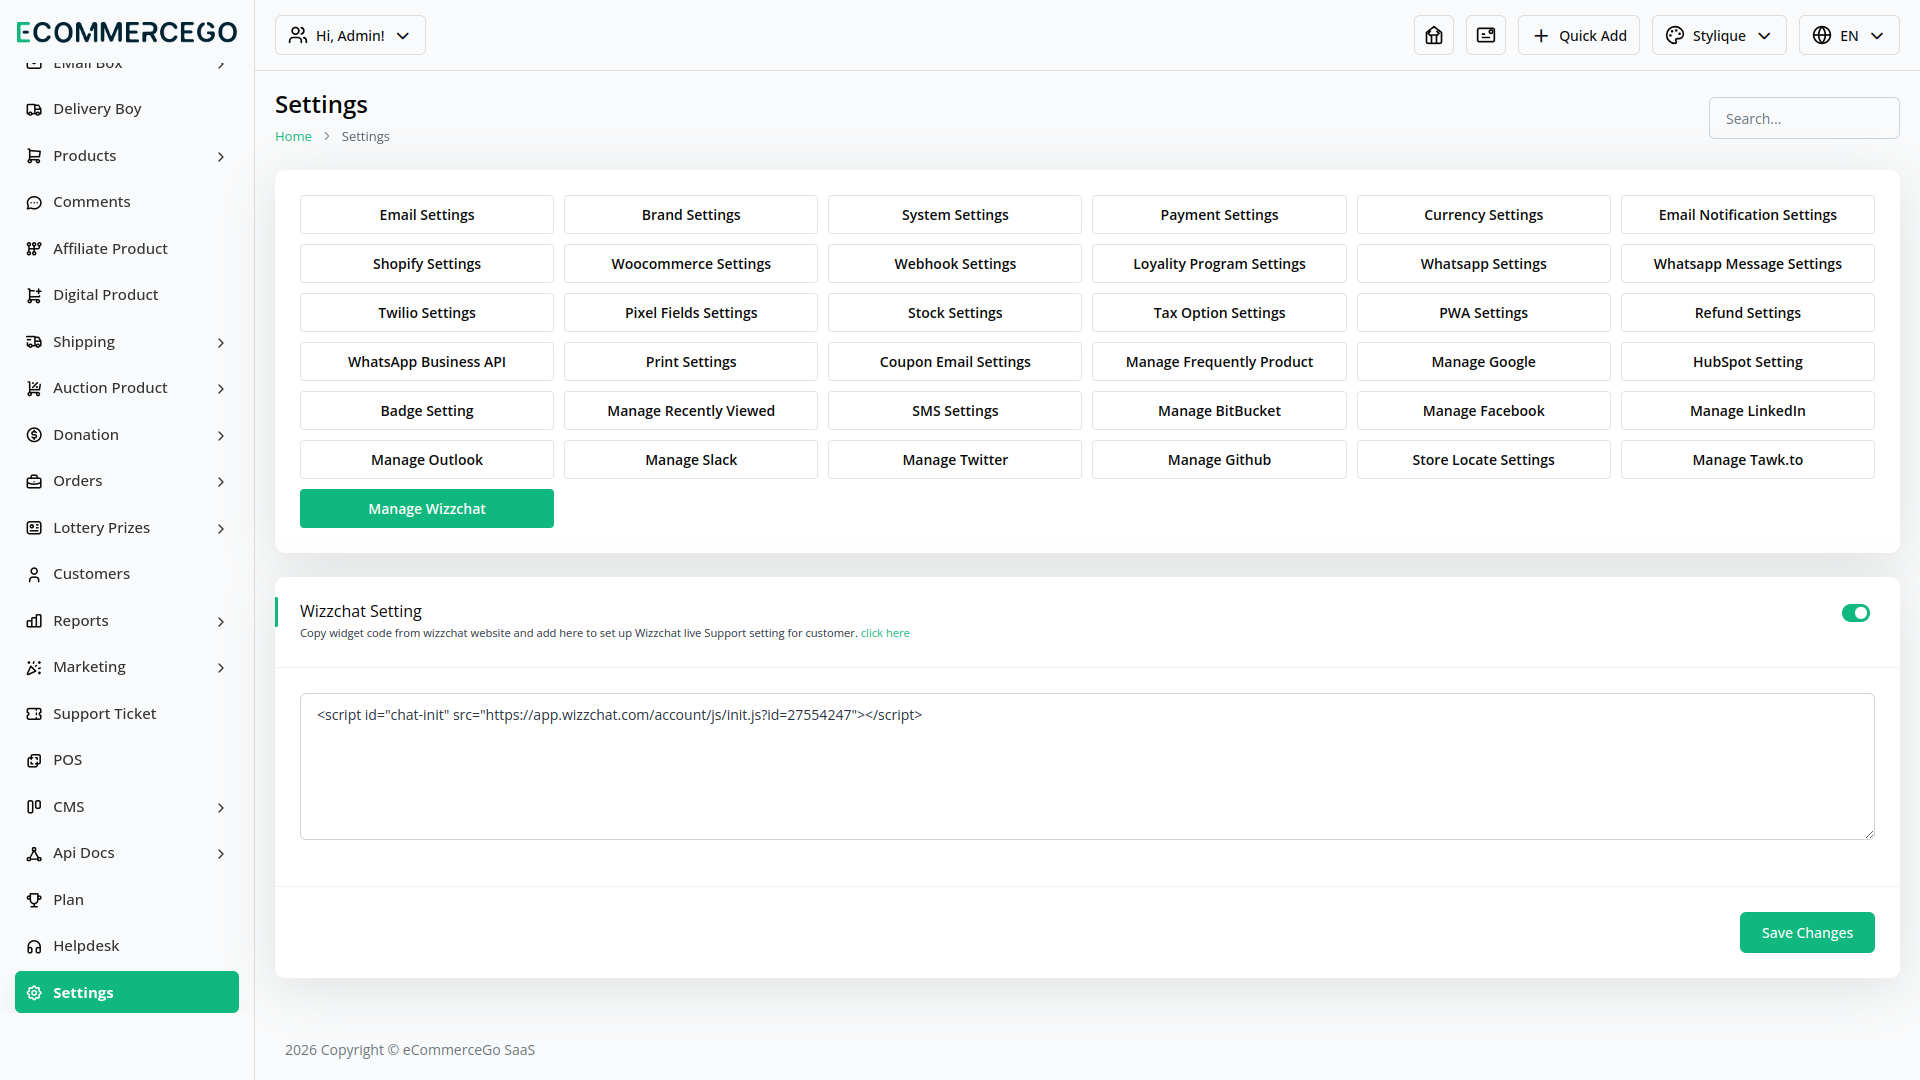1920x1080 pixels.
Task: Click the Settings gear icon in sidebar
Action: 34,993
